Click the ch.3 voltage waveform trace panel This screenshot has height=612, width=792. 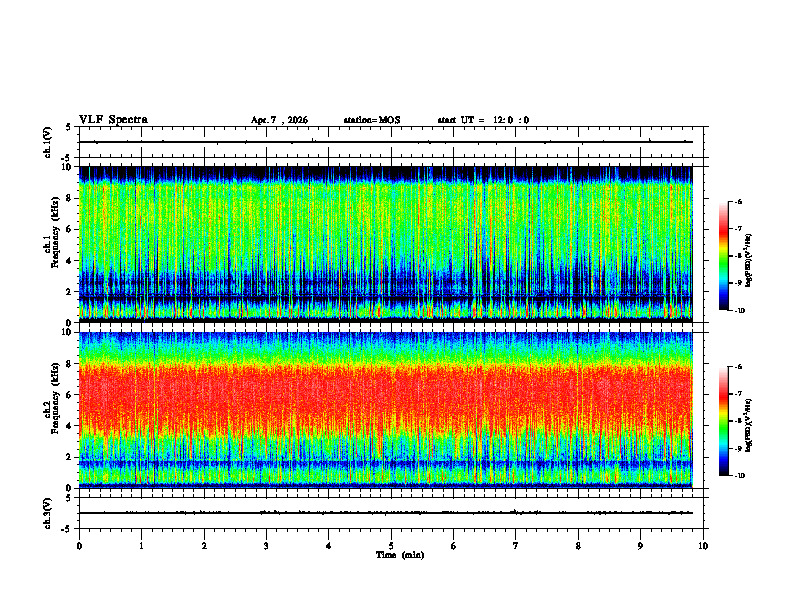tap(391, 513)
